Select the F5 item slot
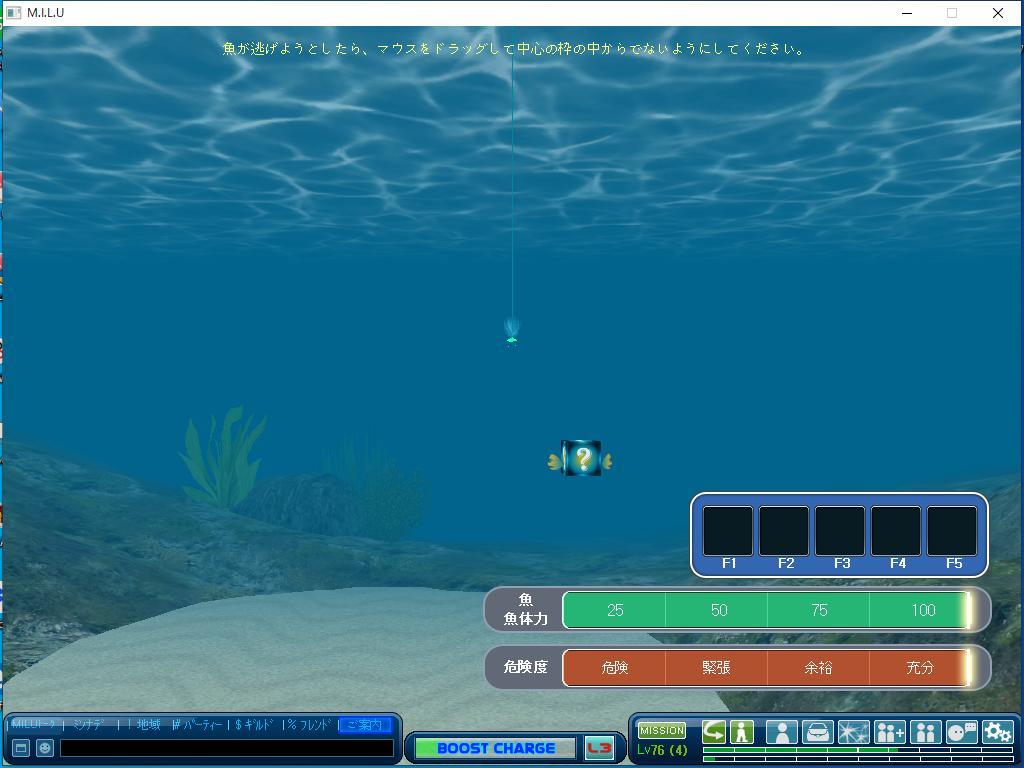The height and width of the screenshot is (768, 1024). [952, 531]
